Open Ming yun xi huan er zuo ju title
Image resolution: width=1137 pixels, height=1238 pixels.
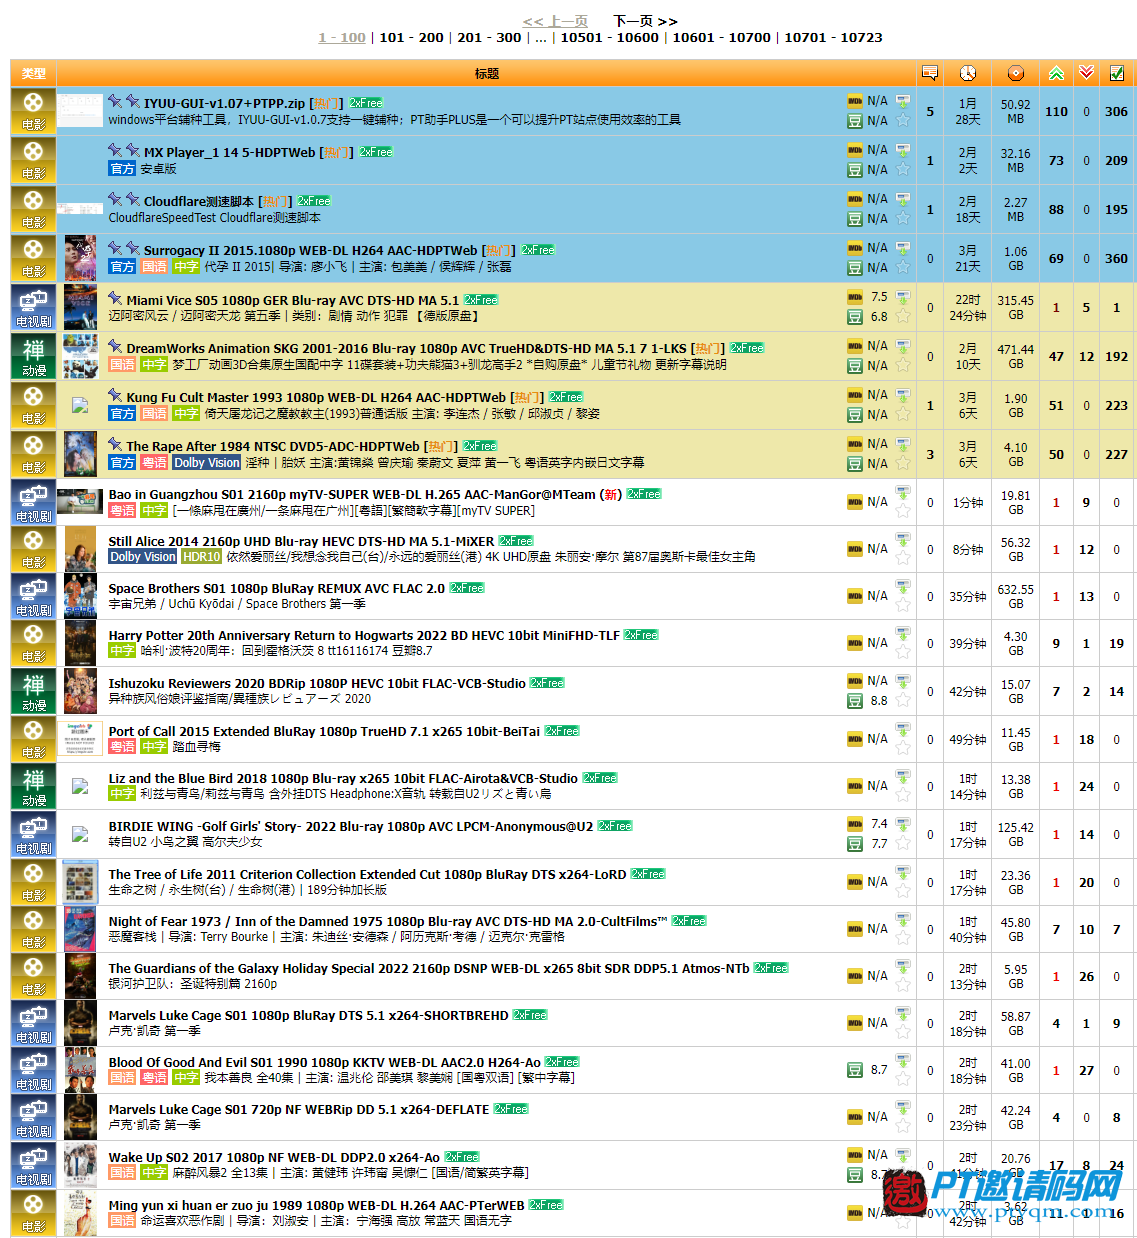coord(316,1205)
